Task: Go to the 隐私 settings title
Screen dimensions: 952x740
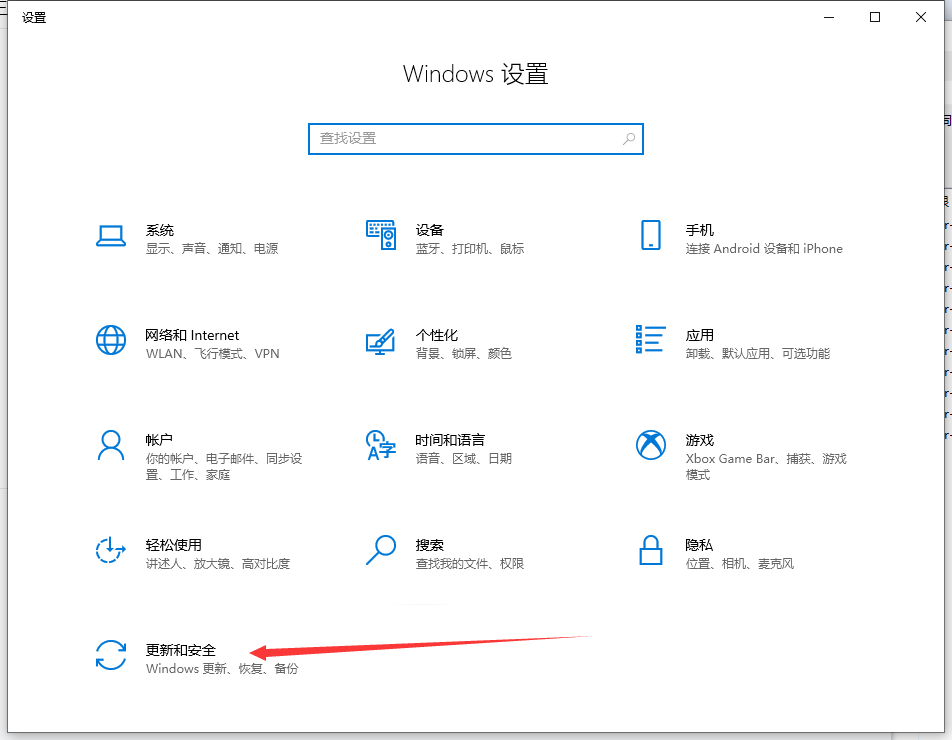Action: coord(699,545)
